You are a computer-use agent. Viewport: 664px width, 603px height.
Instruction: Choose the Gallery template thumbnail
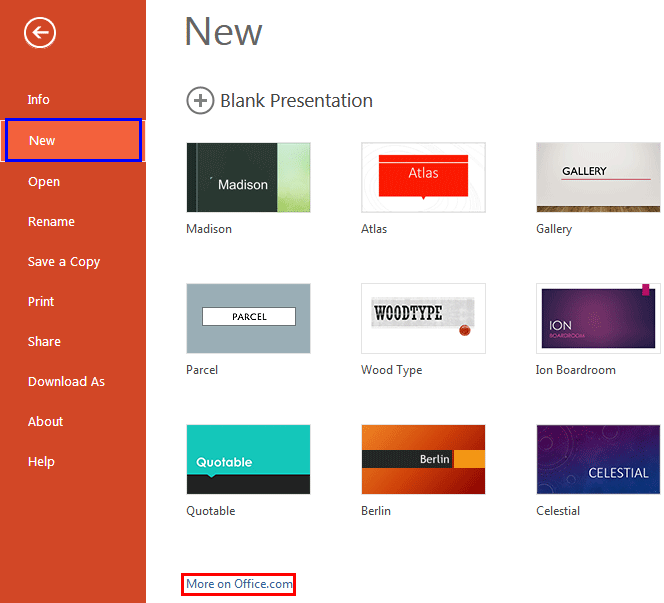(598, 177)
